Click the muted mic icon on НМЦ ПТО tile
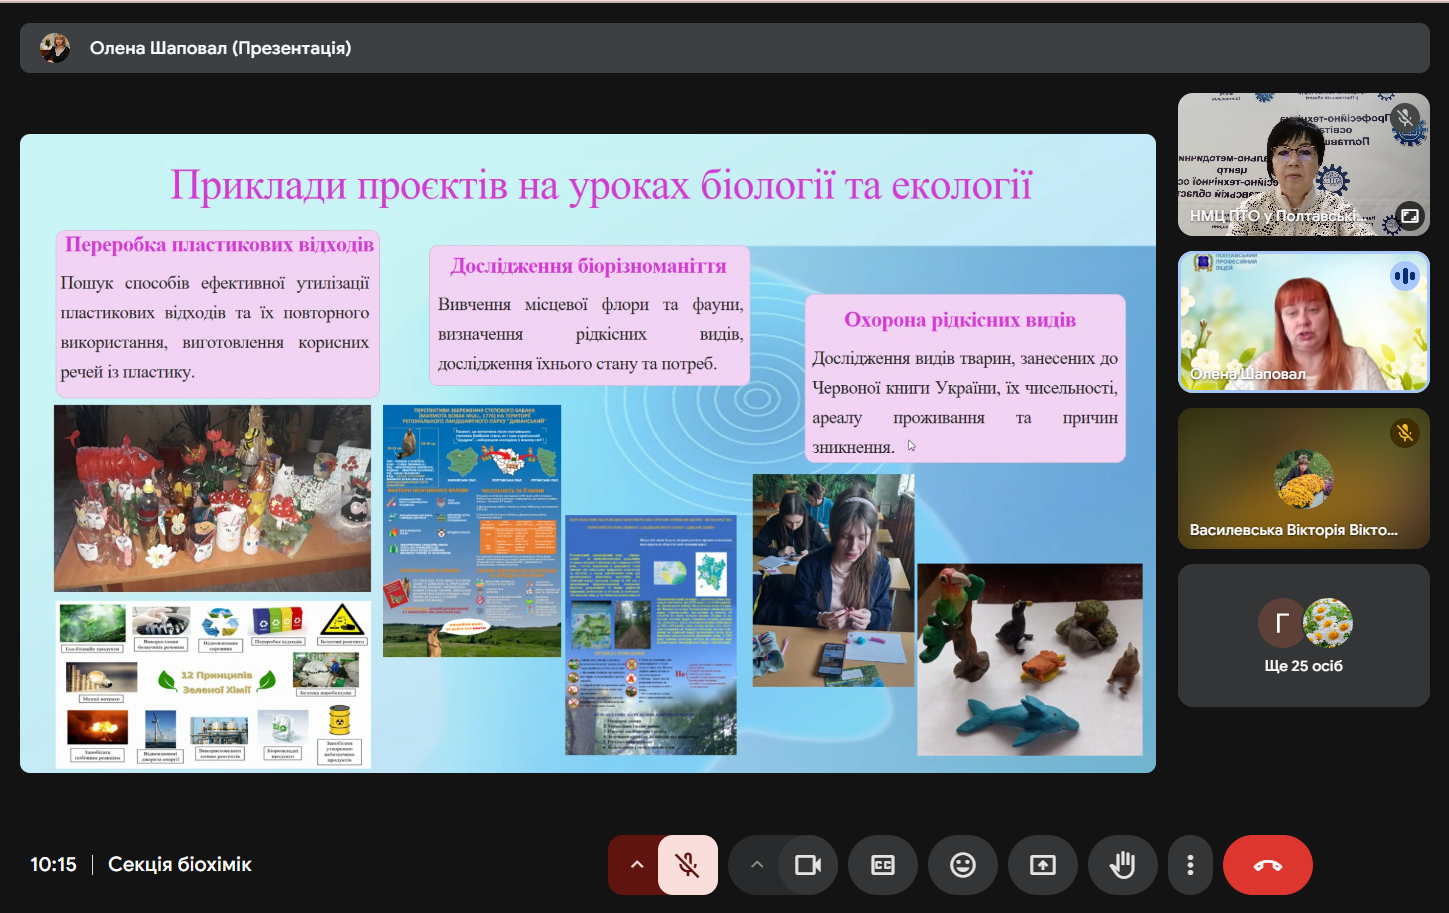1449x913 pixels. (1405, 118)
